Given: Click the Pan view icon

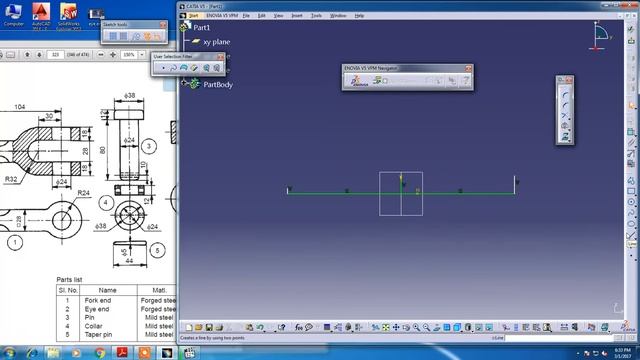Looking at the screenshot, I should [x=396, y=327].
